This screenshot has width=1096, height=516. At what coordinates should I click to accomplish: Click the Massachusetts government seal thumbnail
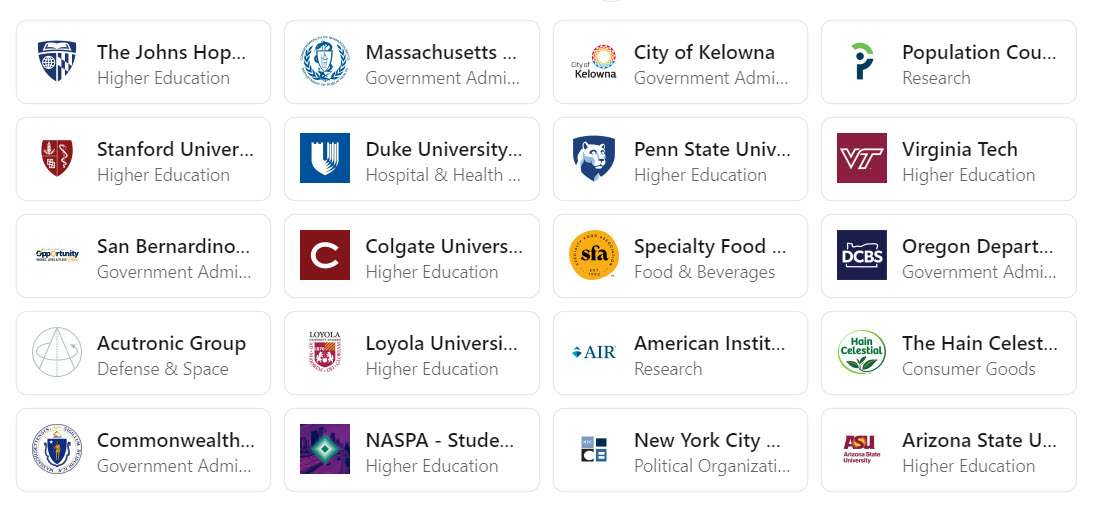tap(325, 62)
